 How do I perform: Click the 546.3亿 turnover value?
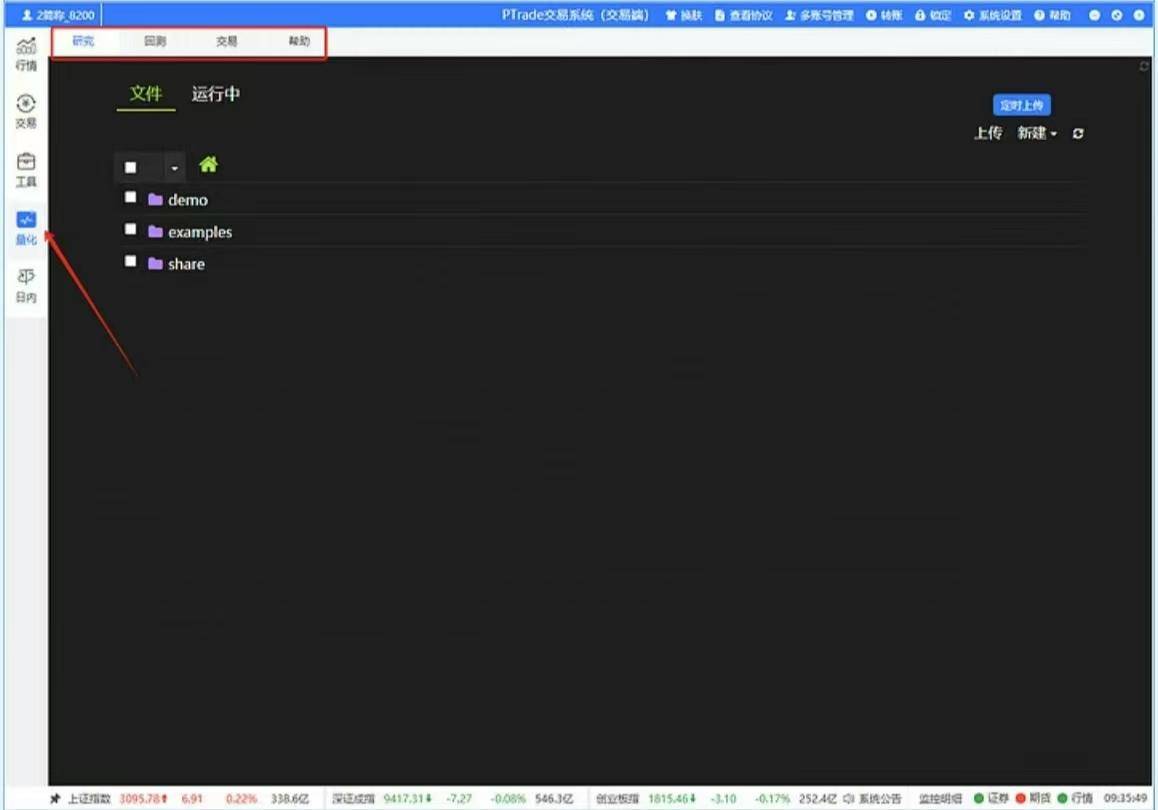(x=554, y=798)
